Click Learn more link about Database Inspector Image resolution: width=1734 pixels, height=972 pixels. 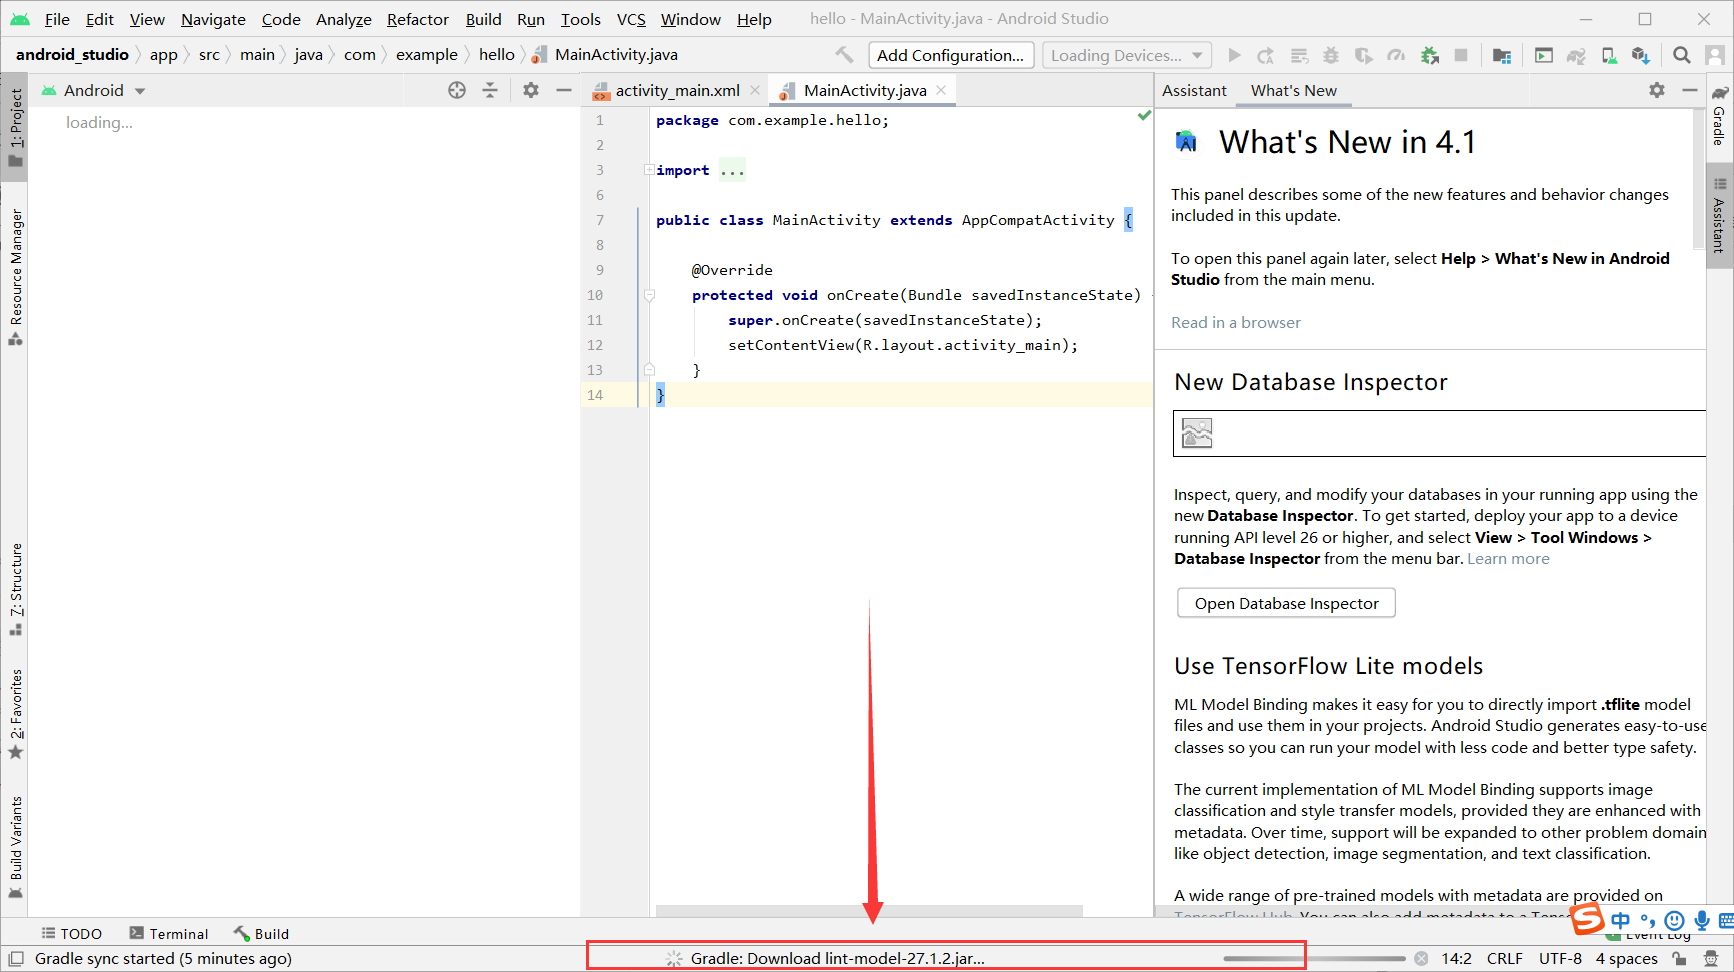pos(1508,558)
